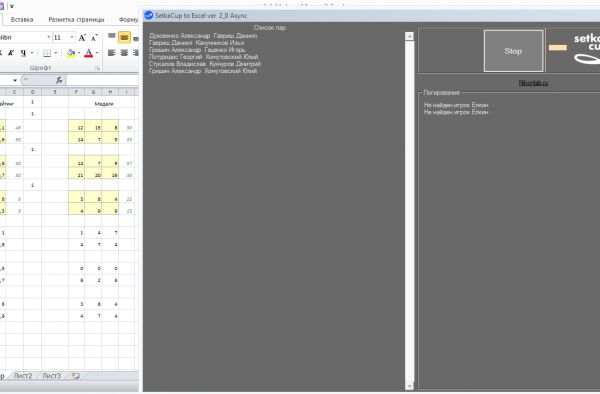Open the underlined website link below Stop
The width and height of the screenshot is (600, 394).
(x=533, y=83)
